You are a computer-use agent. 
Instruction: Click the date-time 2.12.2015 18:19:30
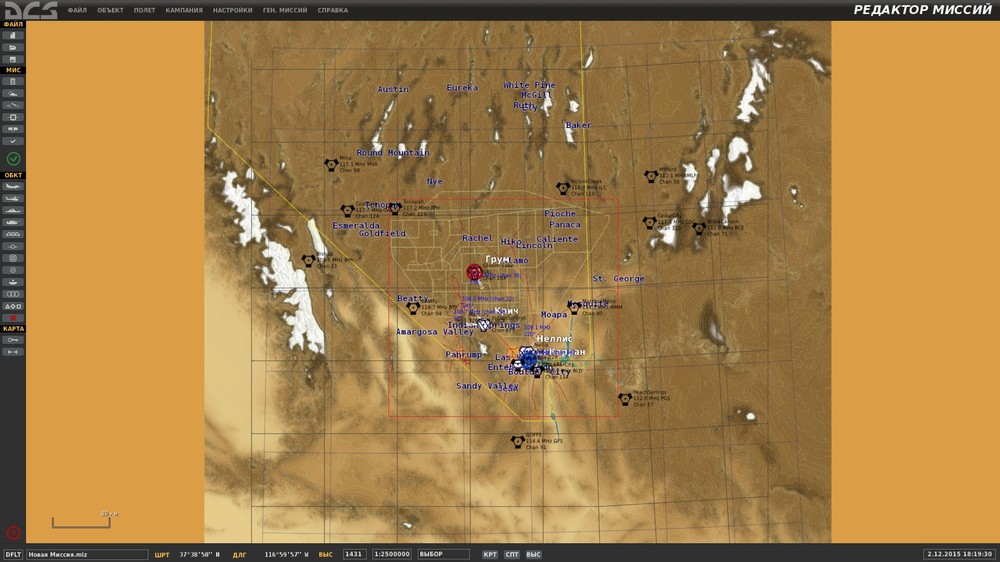[959, 554]
